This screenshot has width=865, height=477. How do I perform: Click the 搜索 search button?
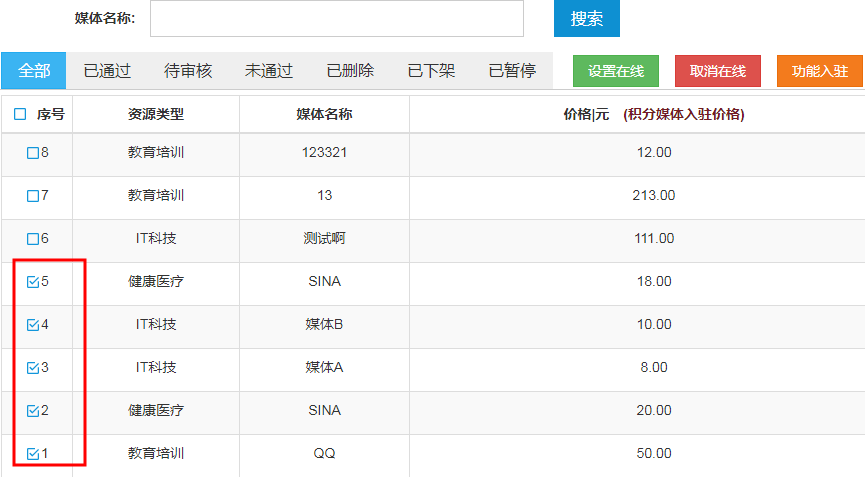click(586, 18)
